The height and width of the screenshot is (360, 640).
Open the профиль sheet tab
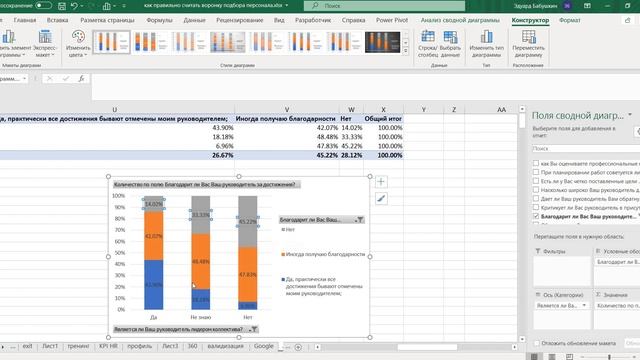coord(140,346)
